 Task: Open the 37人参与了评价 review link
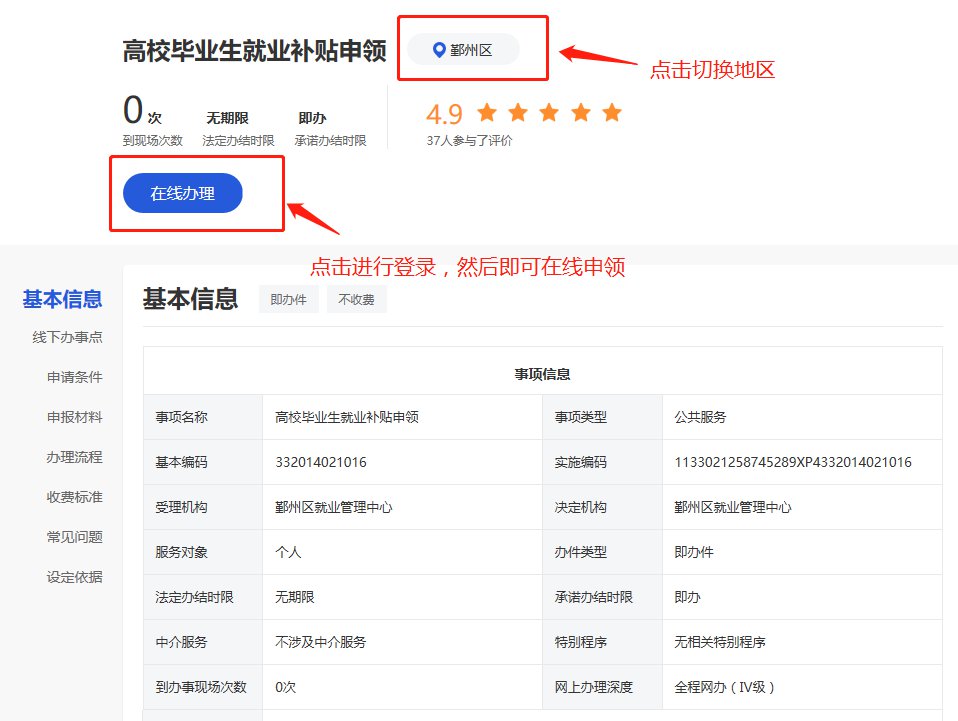(x=469, y=141)
